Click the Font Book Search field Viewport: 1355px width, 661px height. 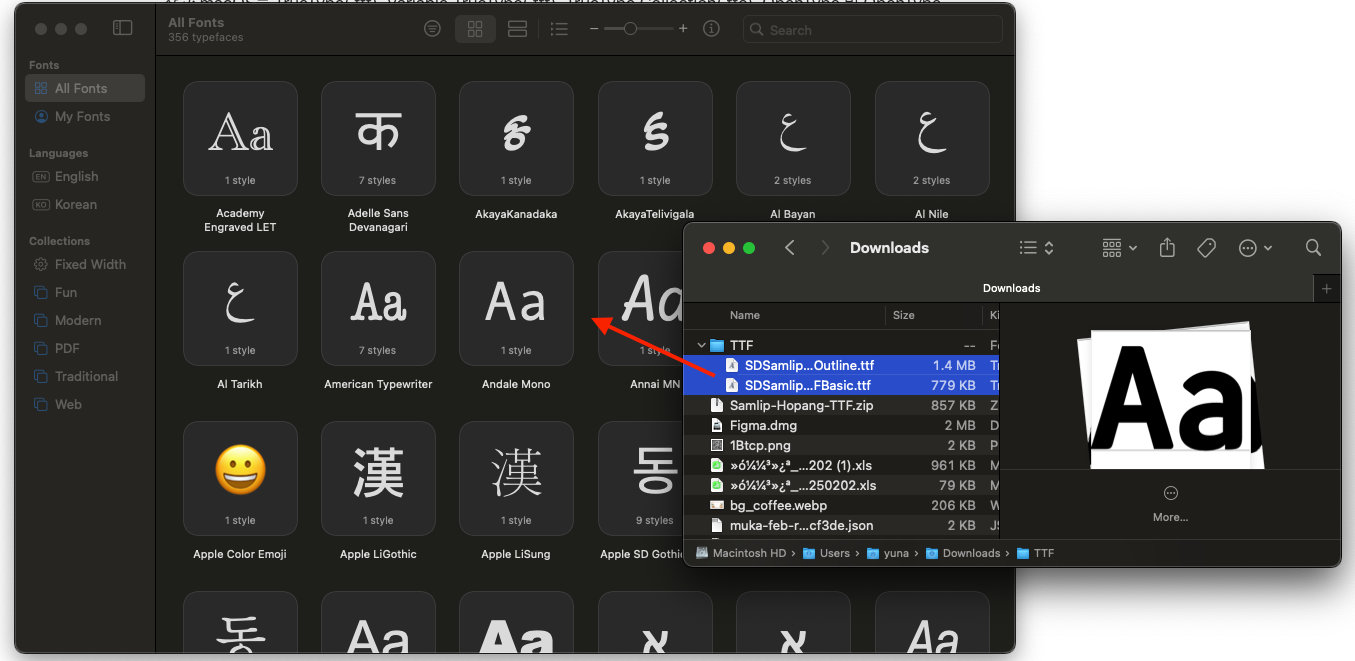click(872, 30)
